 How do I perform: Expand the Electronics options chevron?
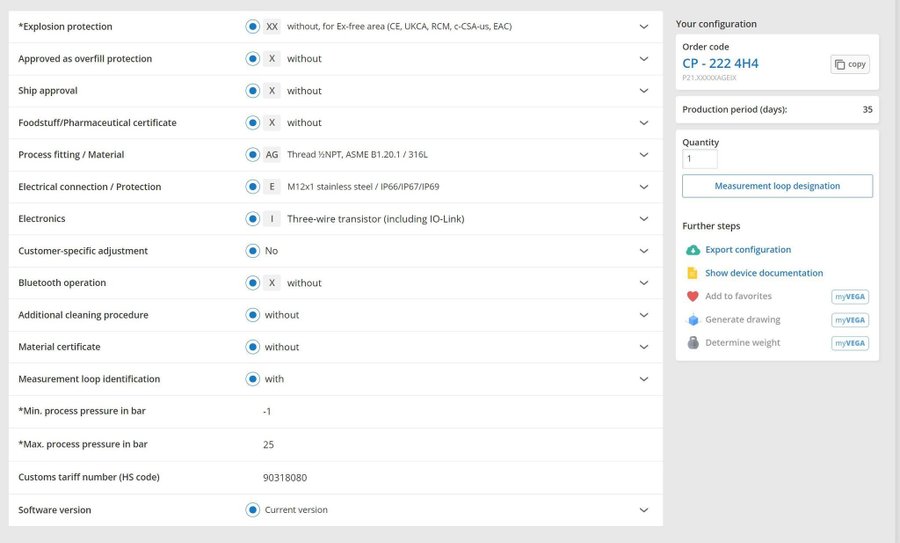pyautogui.click(x=644, y=219)
